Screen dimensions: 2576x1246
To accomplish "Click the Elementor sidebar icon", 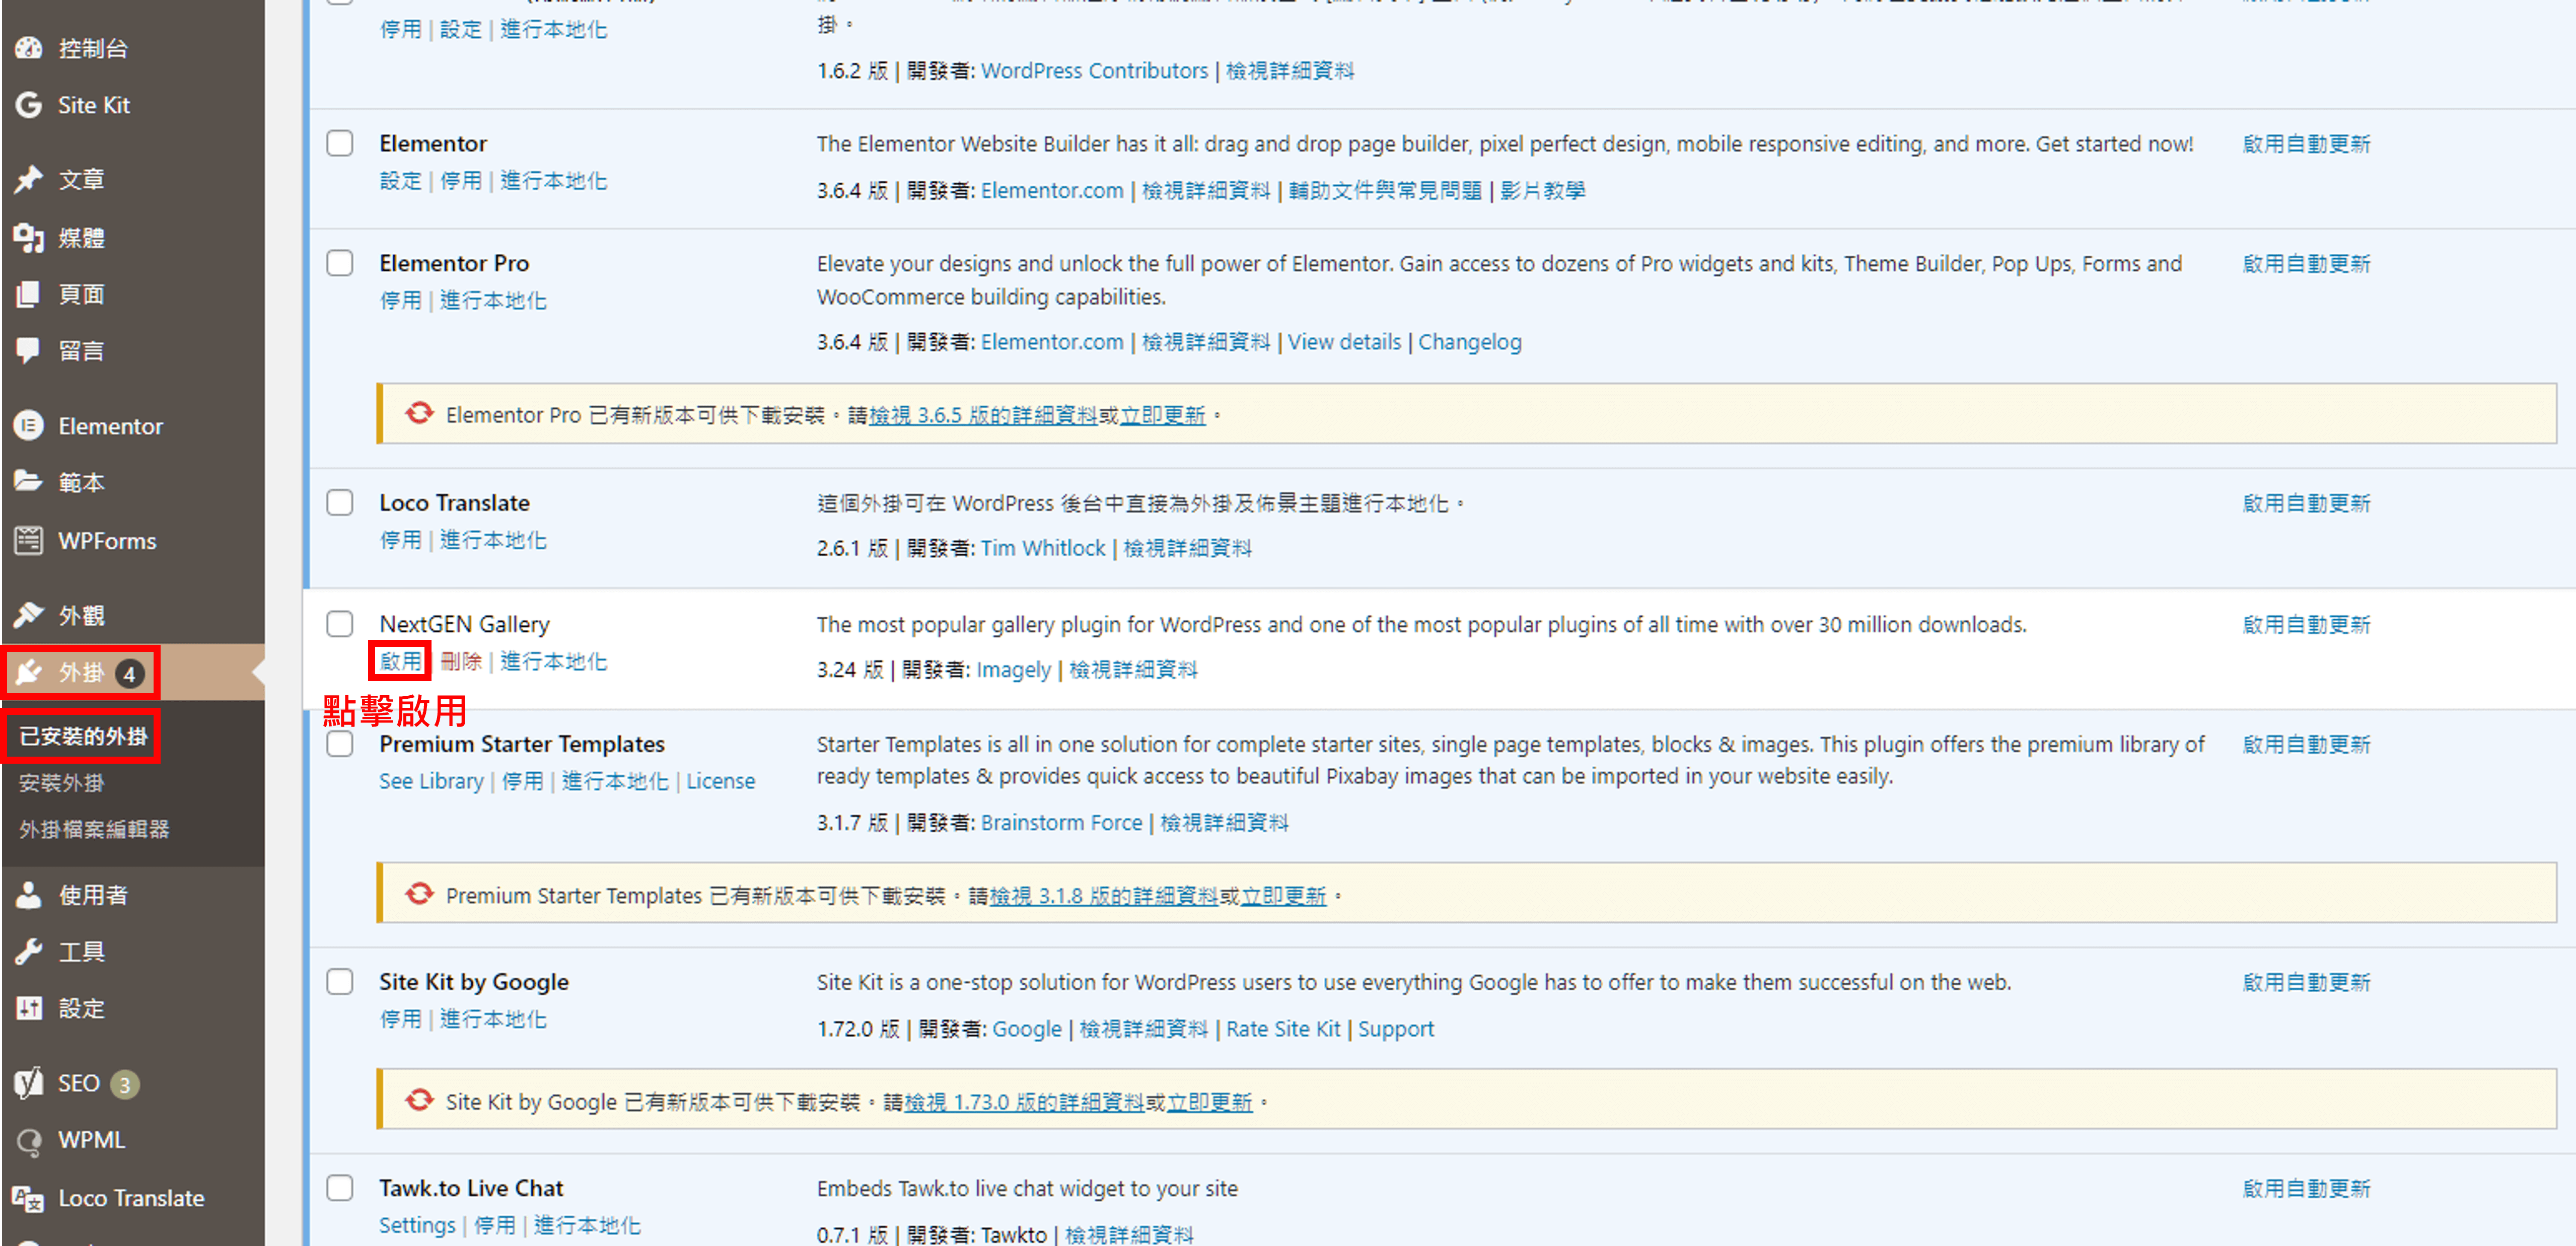I will (28, 426).
